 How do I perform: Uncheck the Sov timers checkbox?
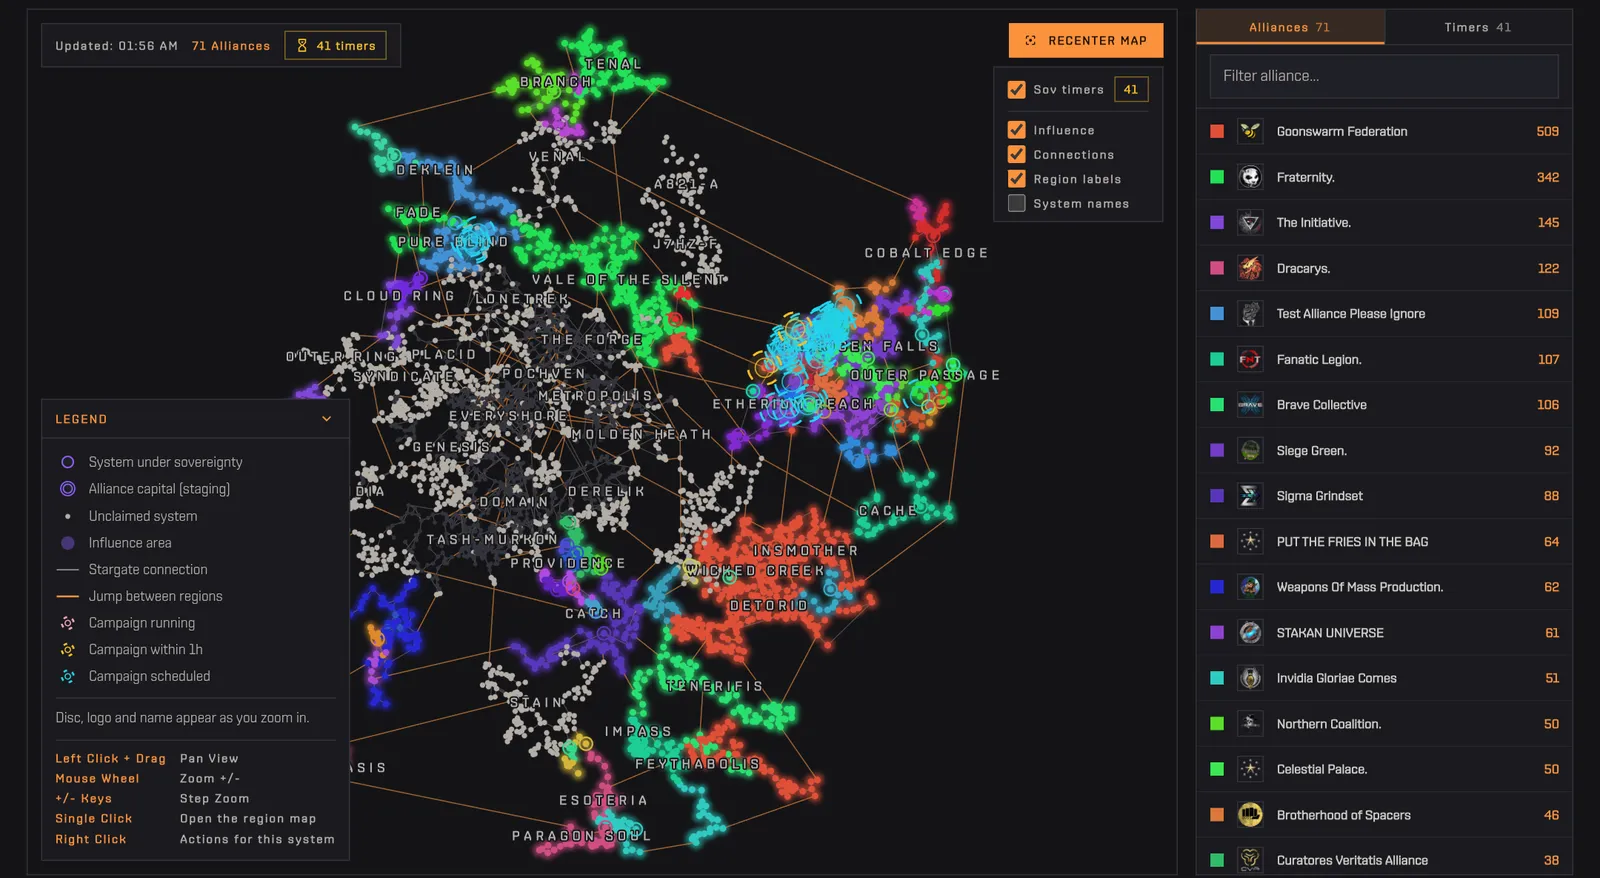(x=1017, y=89)
